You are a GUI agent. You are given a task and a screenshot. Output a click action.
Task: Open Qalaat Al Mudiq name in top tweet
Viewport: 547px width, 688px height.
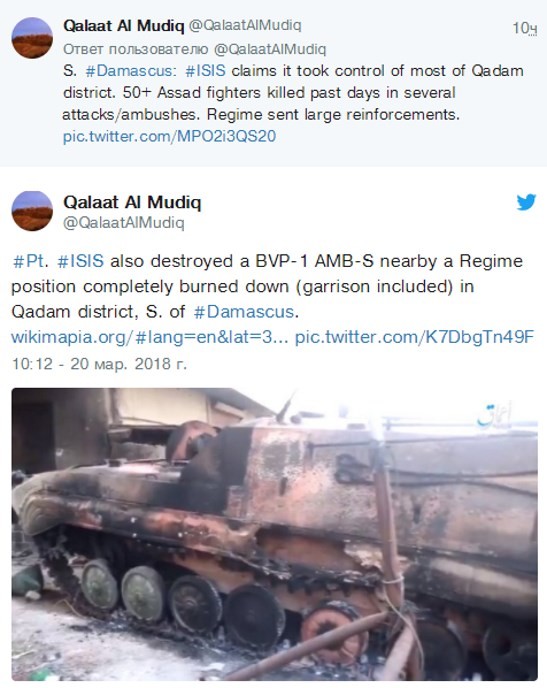point(124,25)
